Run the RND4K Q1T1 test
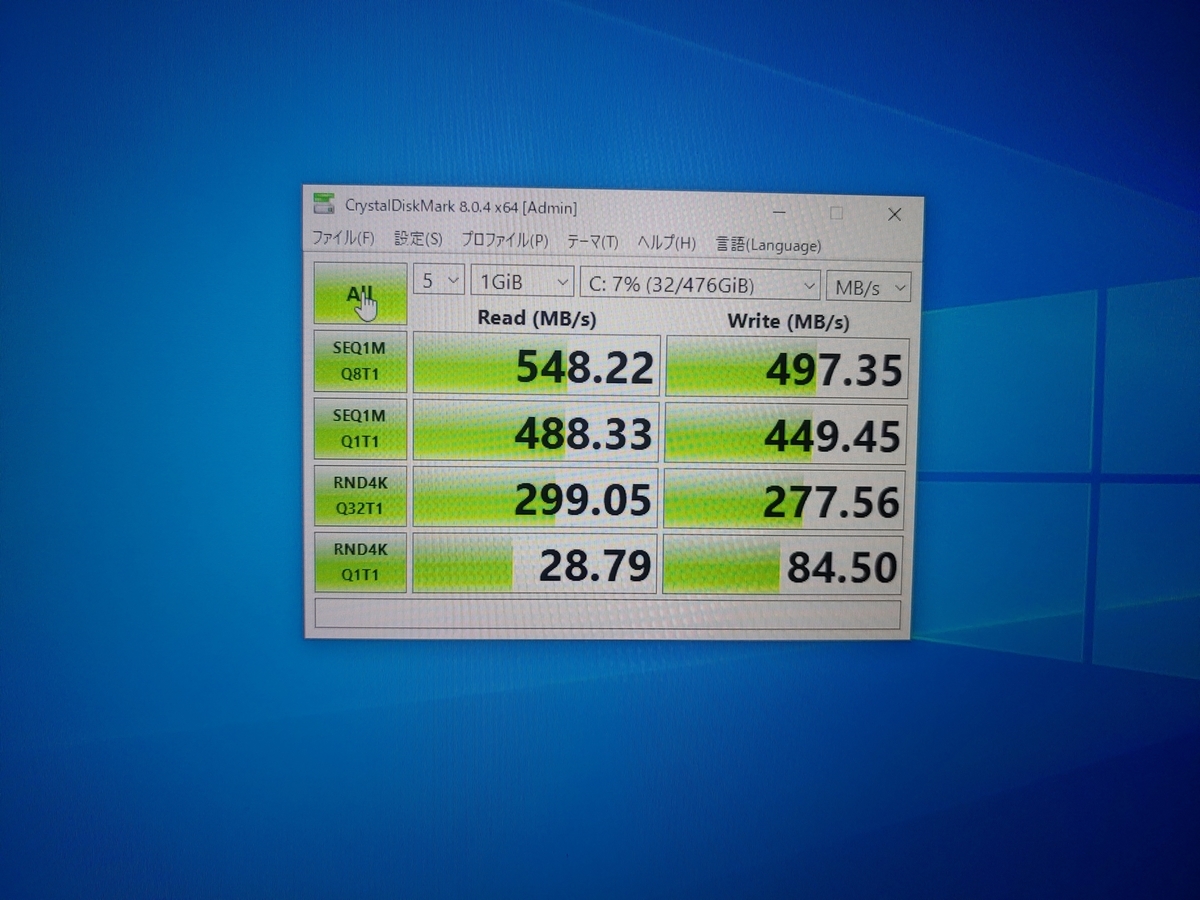 (x=360, y=562)
